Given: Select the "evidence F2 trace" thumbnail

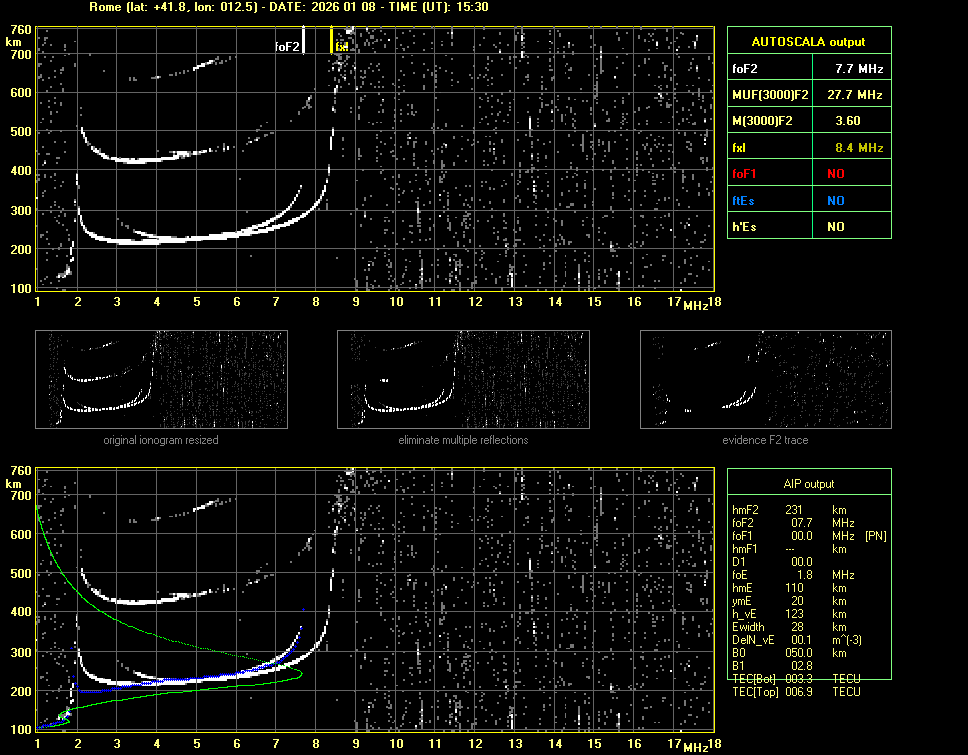Looking at the screenshot, I should pyautogui.click(x=765, y=379).
